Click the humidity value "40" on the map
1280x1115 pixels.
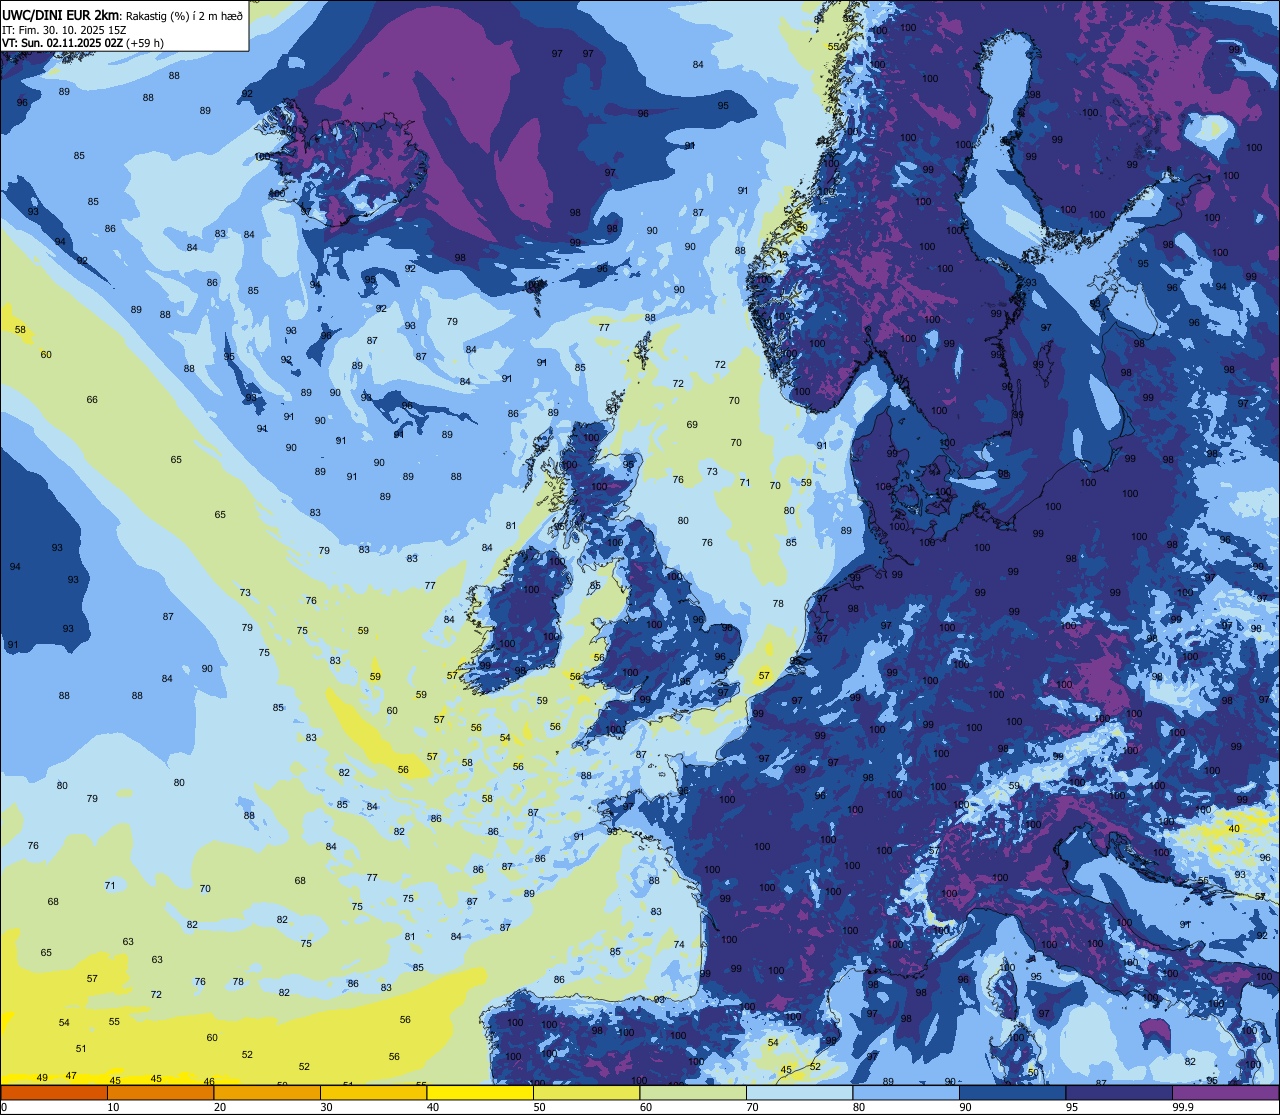click(x=1234, y=828)
